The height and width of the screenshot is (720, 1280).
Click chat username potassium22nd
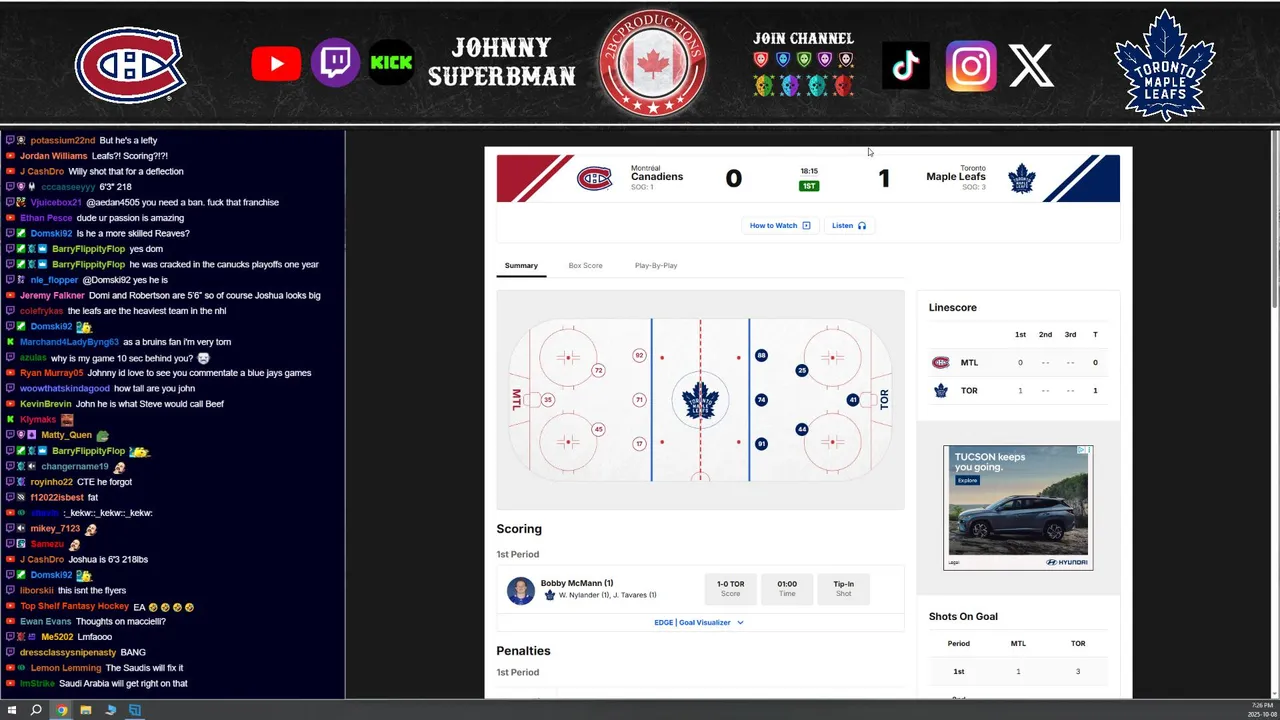tap(63, 140)
